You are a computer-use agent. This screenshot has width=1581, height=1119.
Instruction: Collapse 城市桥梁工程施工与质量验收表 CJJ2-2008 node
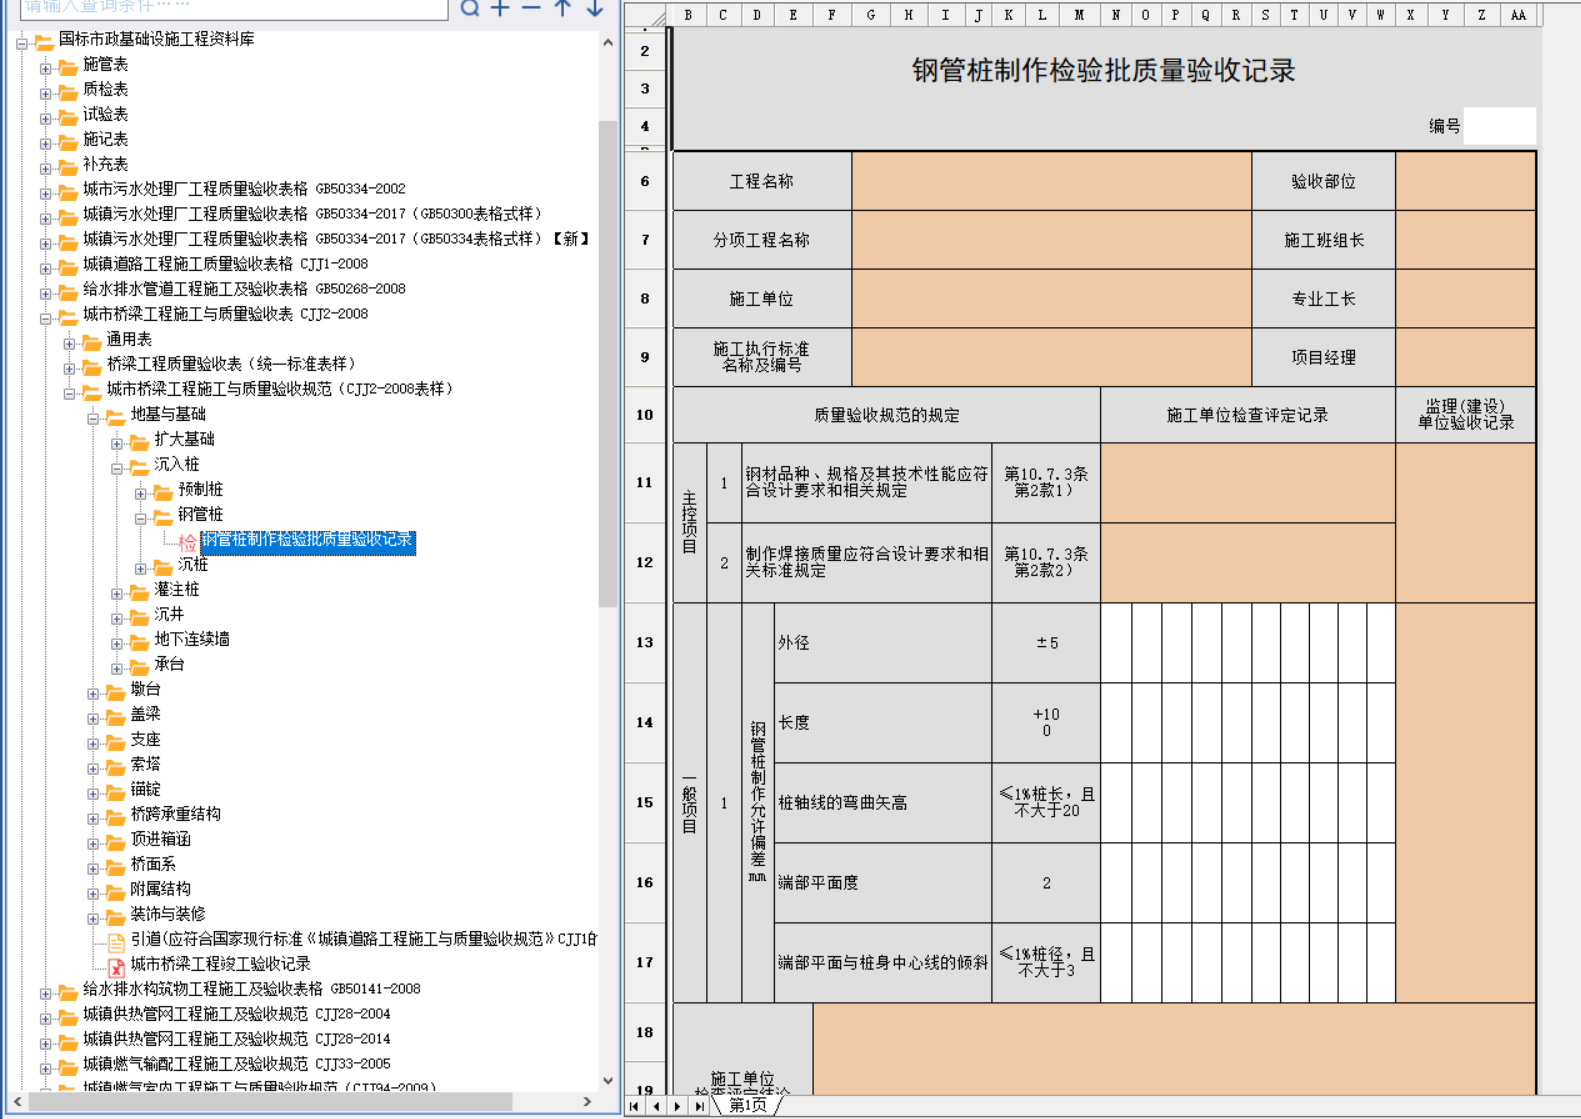[x=45, y=318]
